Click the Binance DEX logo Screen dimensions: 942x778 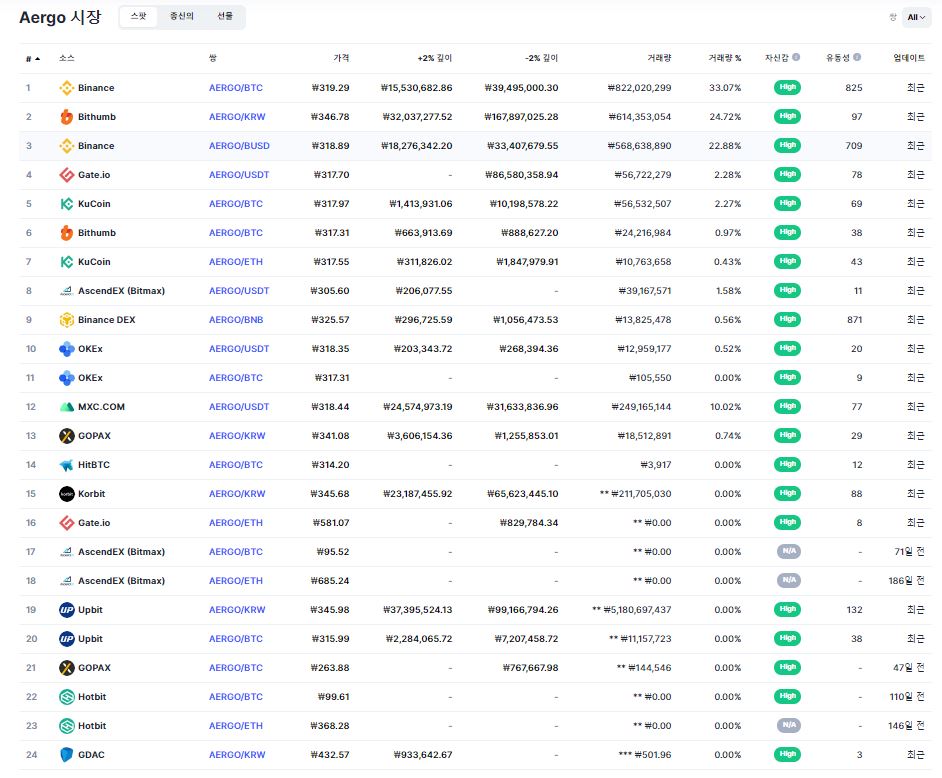pyautogui.click(x=67, y=320)
